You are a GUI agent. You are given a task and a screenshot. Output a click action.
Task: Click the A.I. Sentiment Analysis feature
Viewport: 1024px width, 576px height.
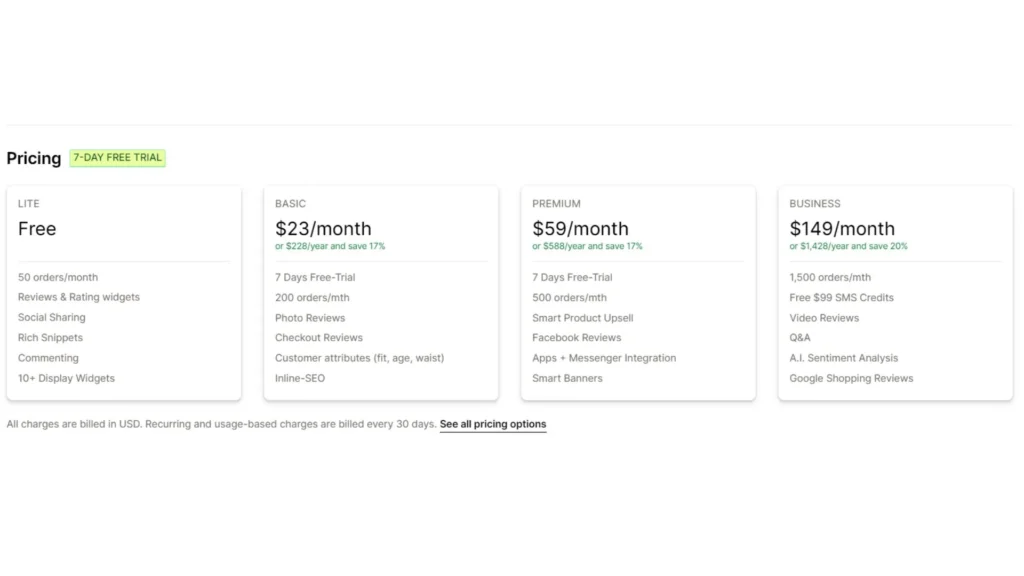pos(843,358)
